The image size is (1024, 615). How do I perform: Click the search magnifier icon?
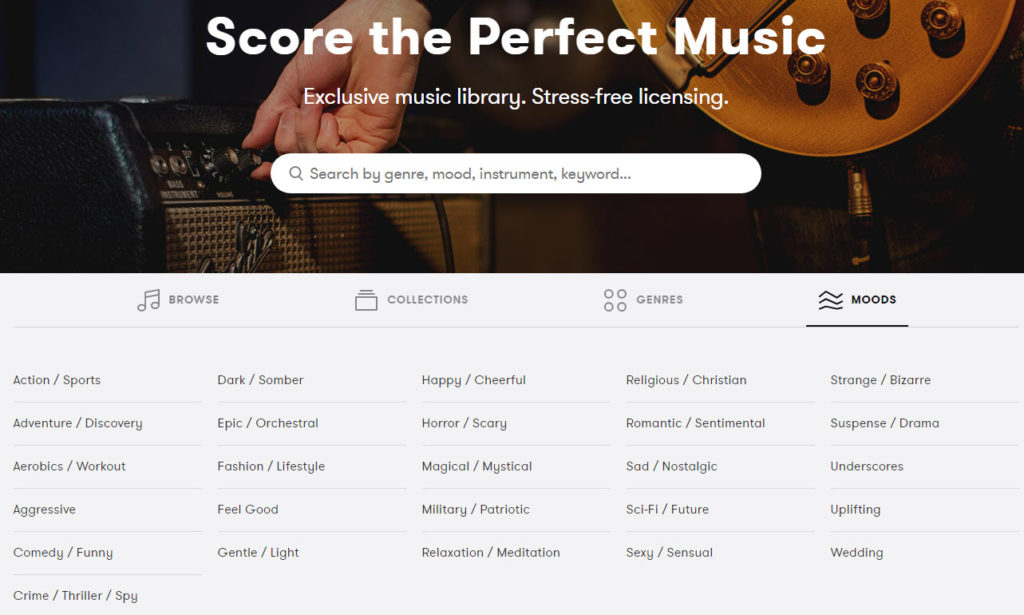[x=295, y=173]
